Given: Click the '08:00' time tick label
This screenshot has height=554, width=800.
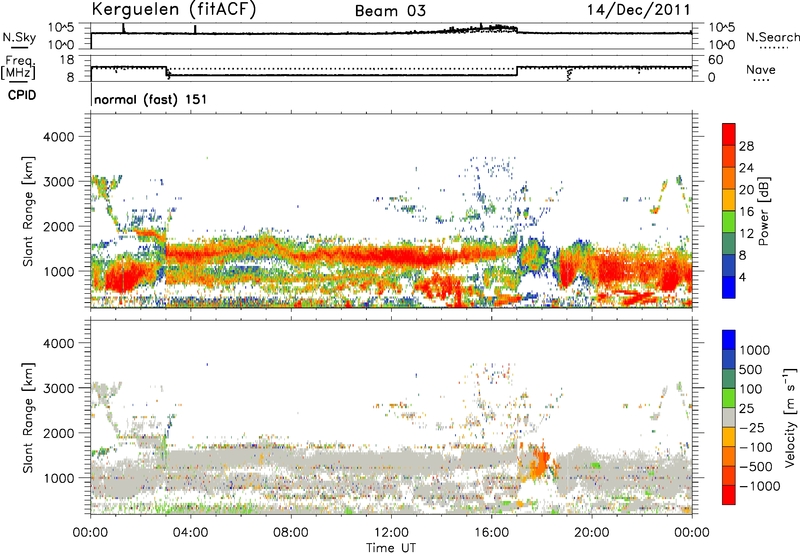Looking at the screenshot, I should click(291, 533).
